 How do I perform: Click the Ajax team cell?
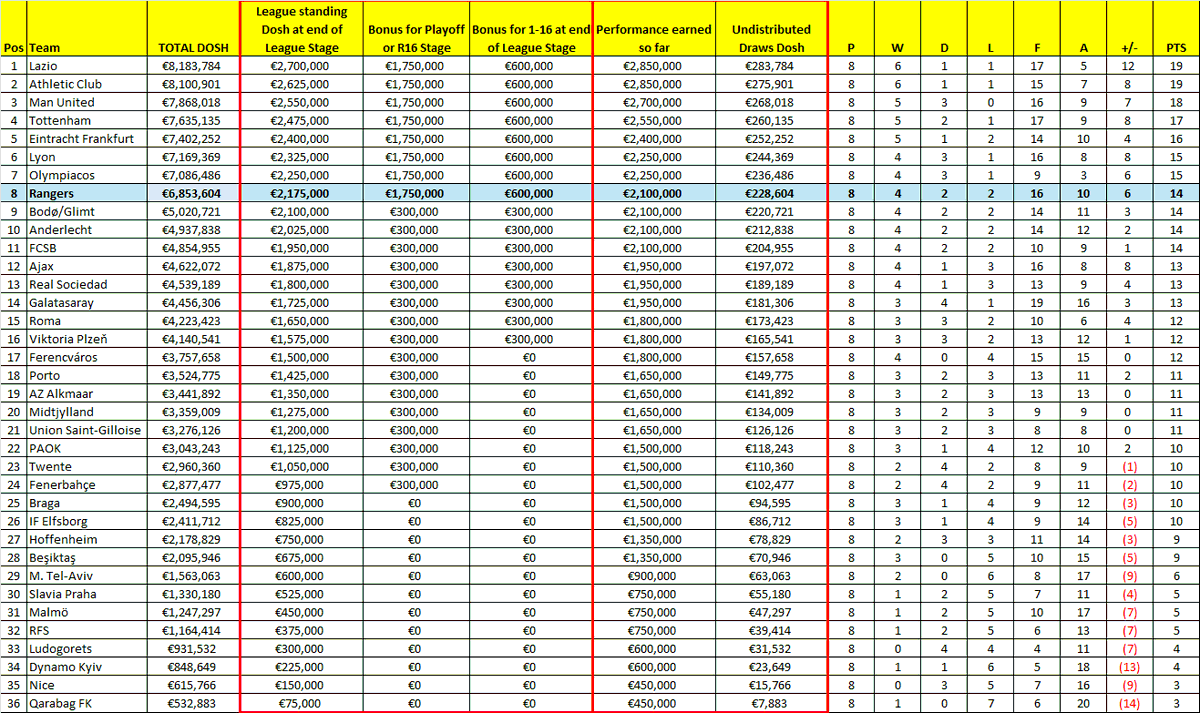[x=87, y=266]
